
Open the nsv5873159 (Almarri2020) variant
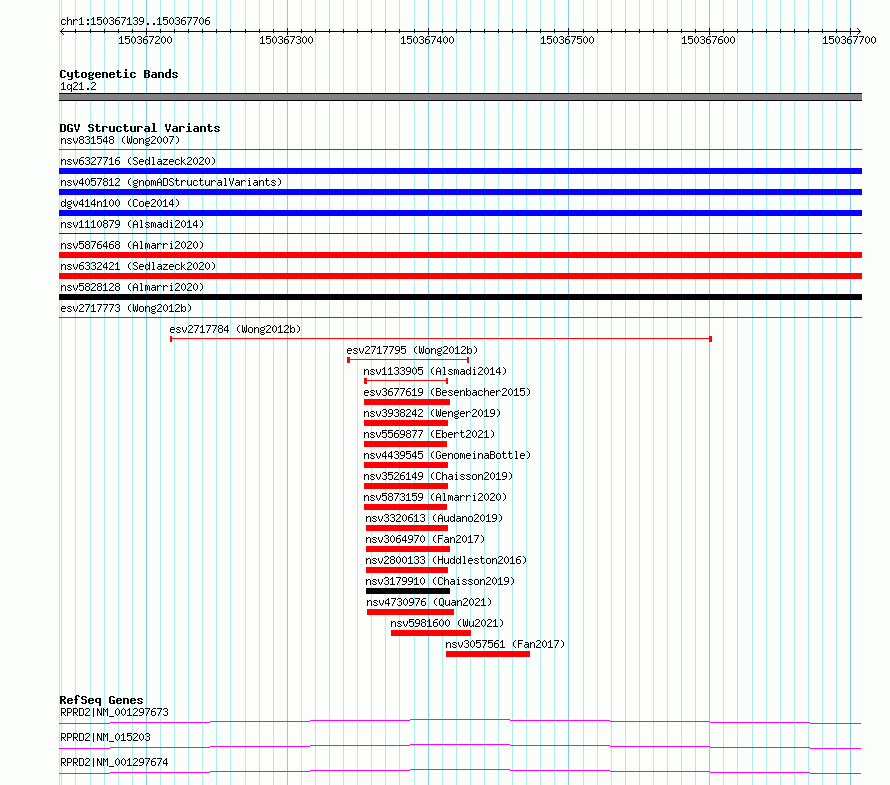click(435, 497)
